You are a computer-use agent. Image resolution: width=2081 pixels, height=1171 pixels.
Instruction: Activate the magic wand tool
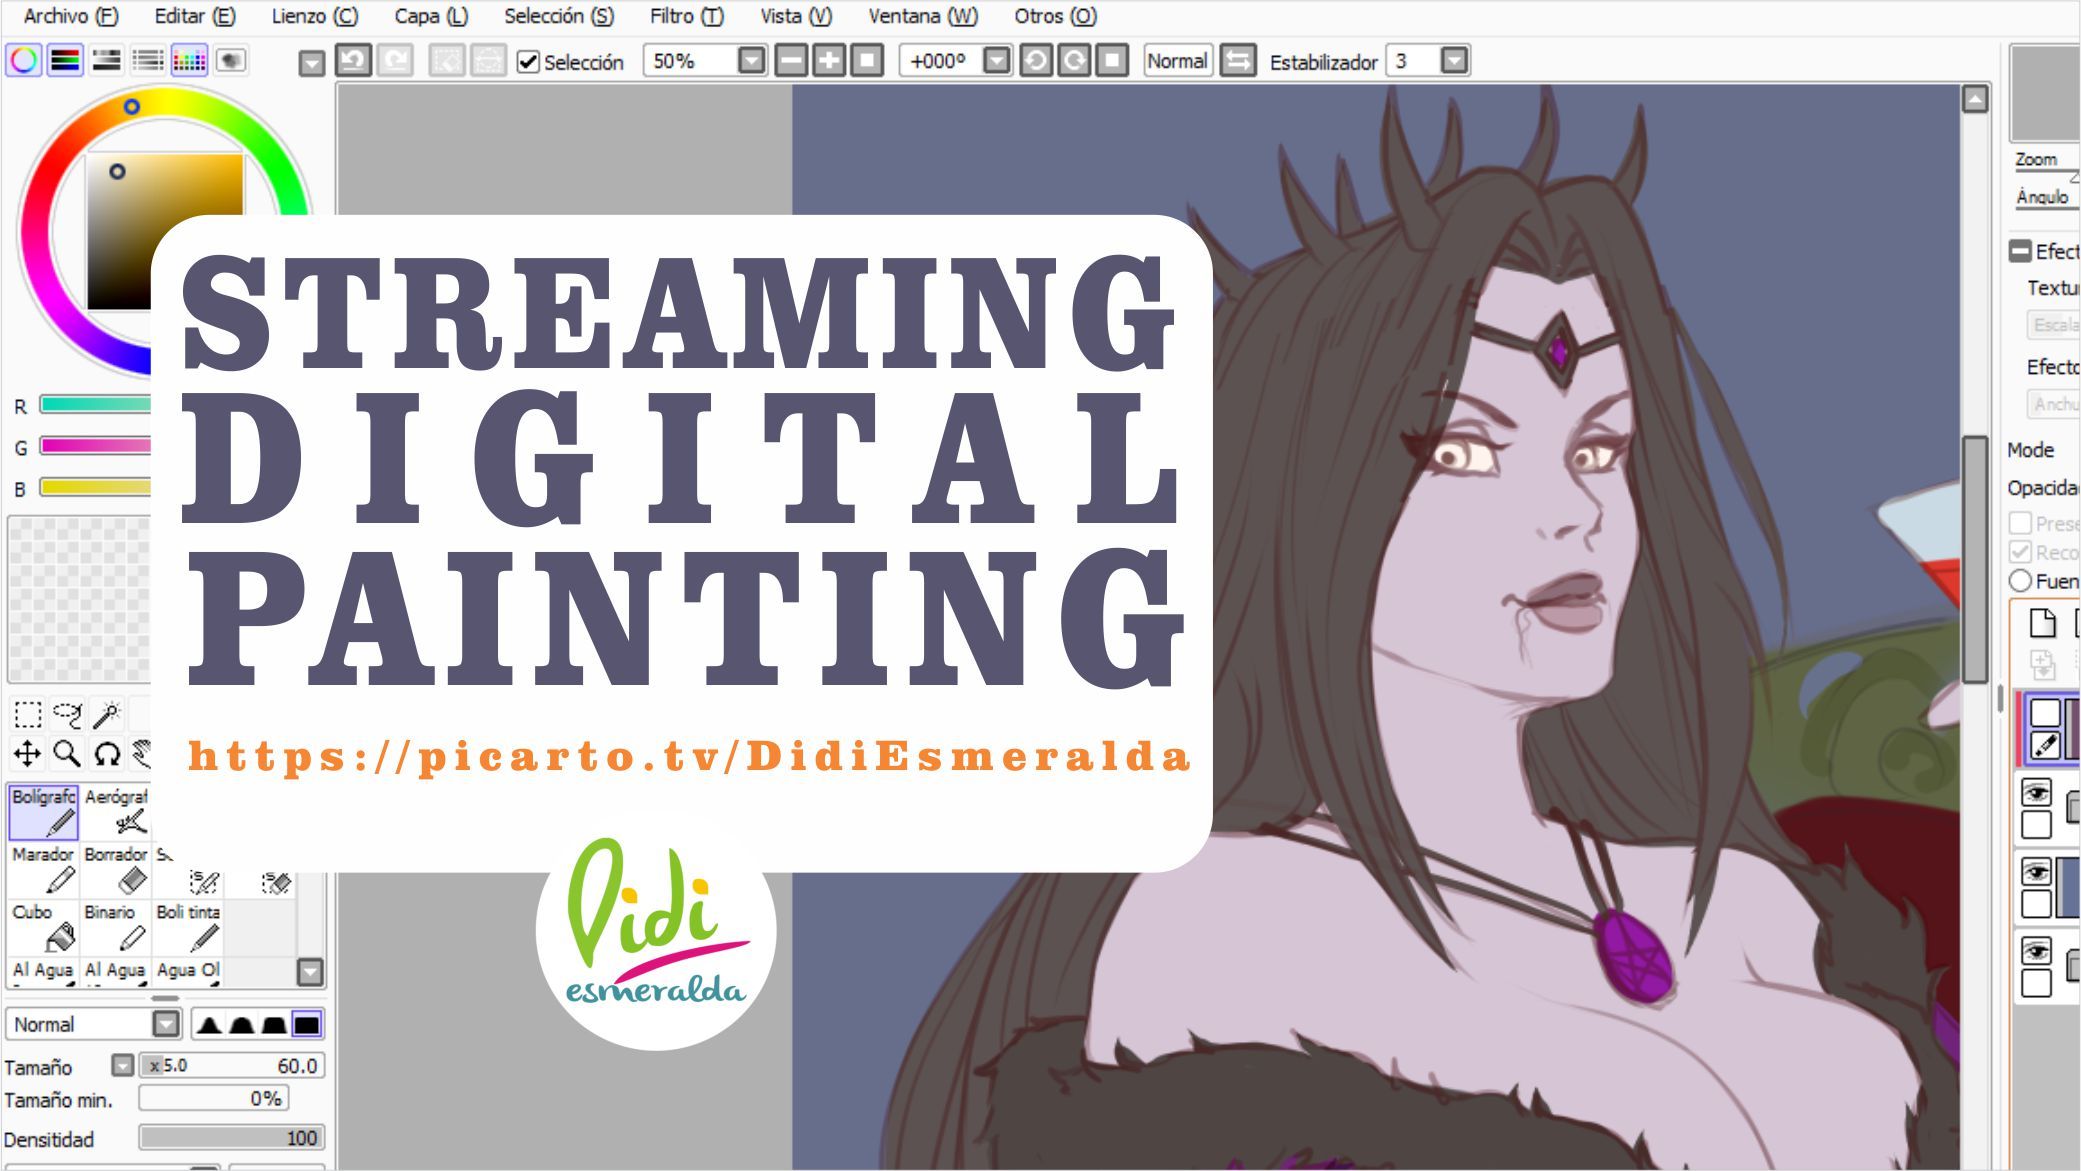(106, 714)
